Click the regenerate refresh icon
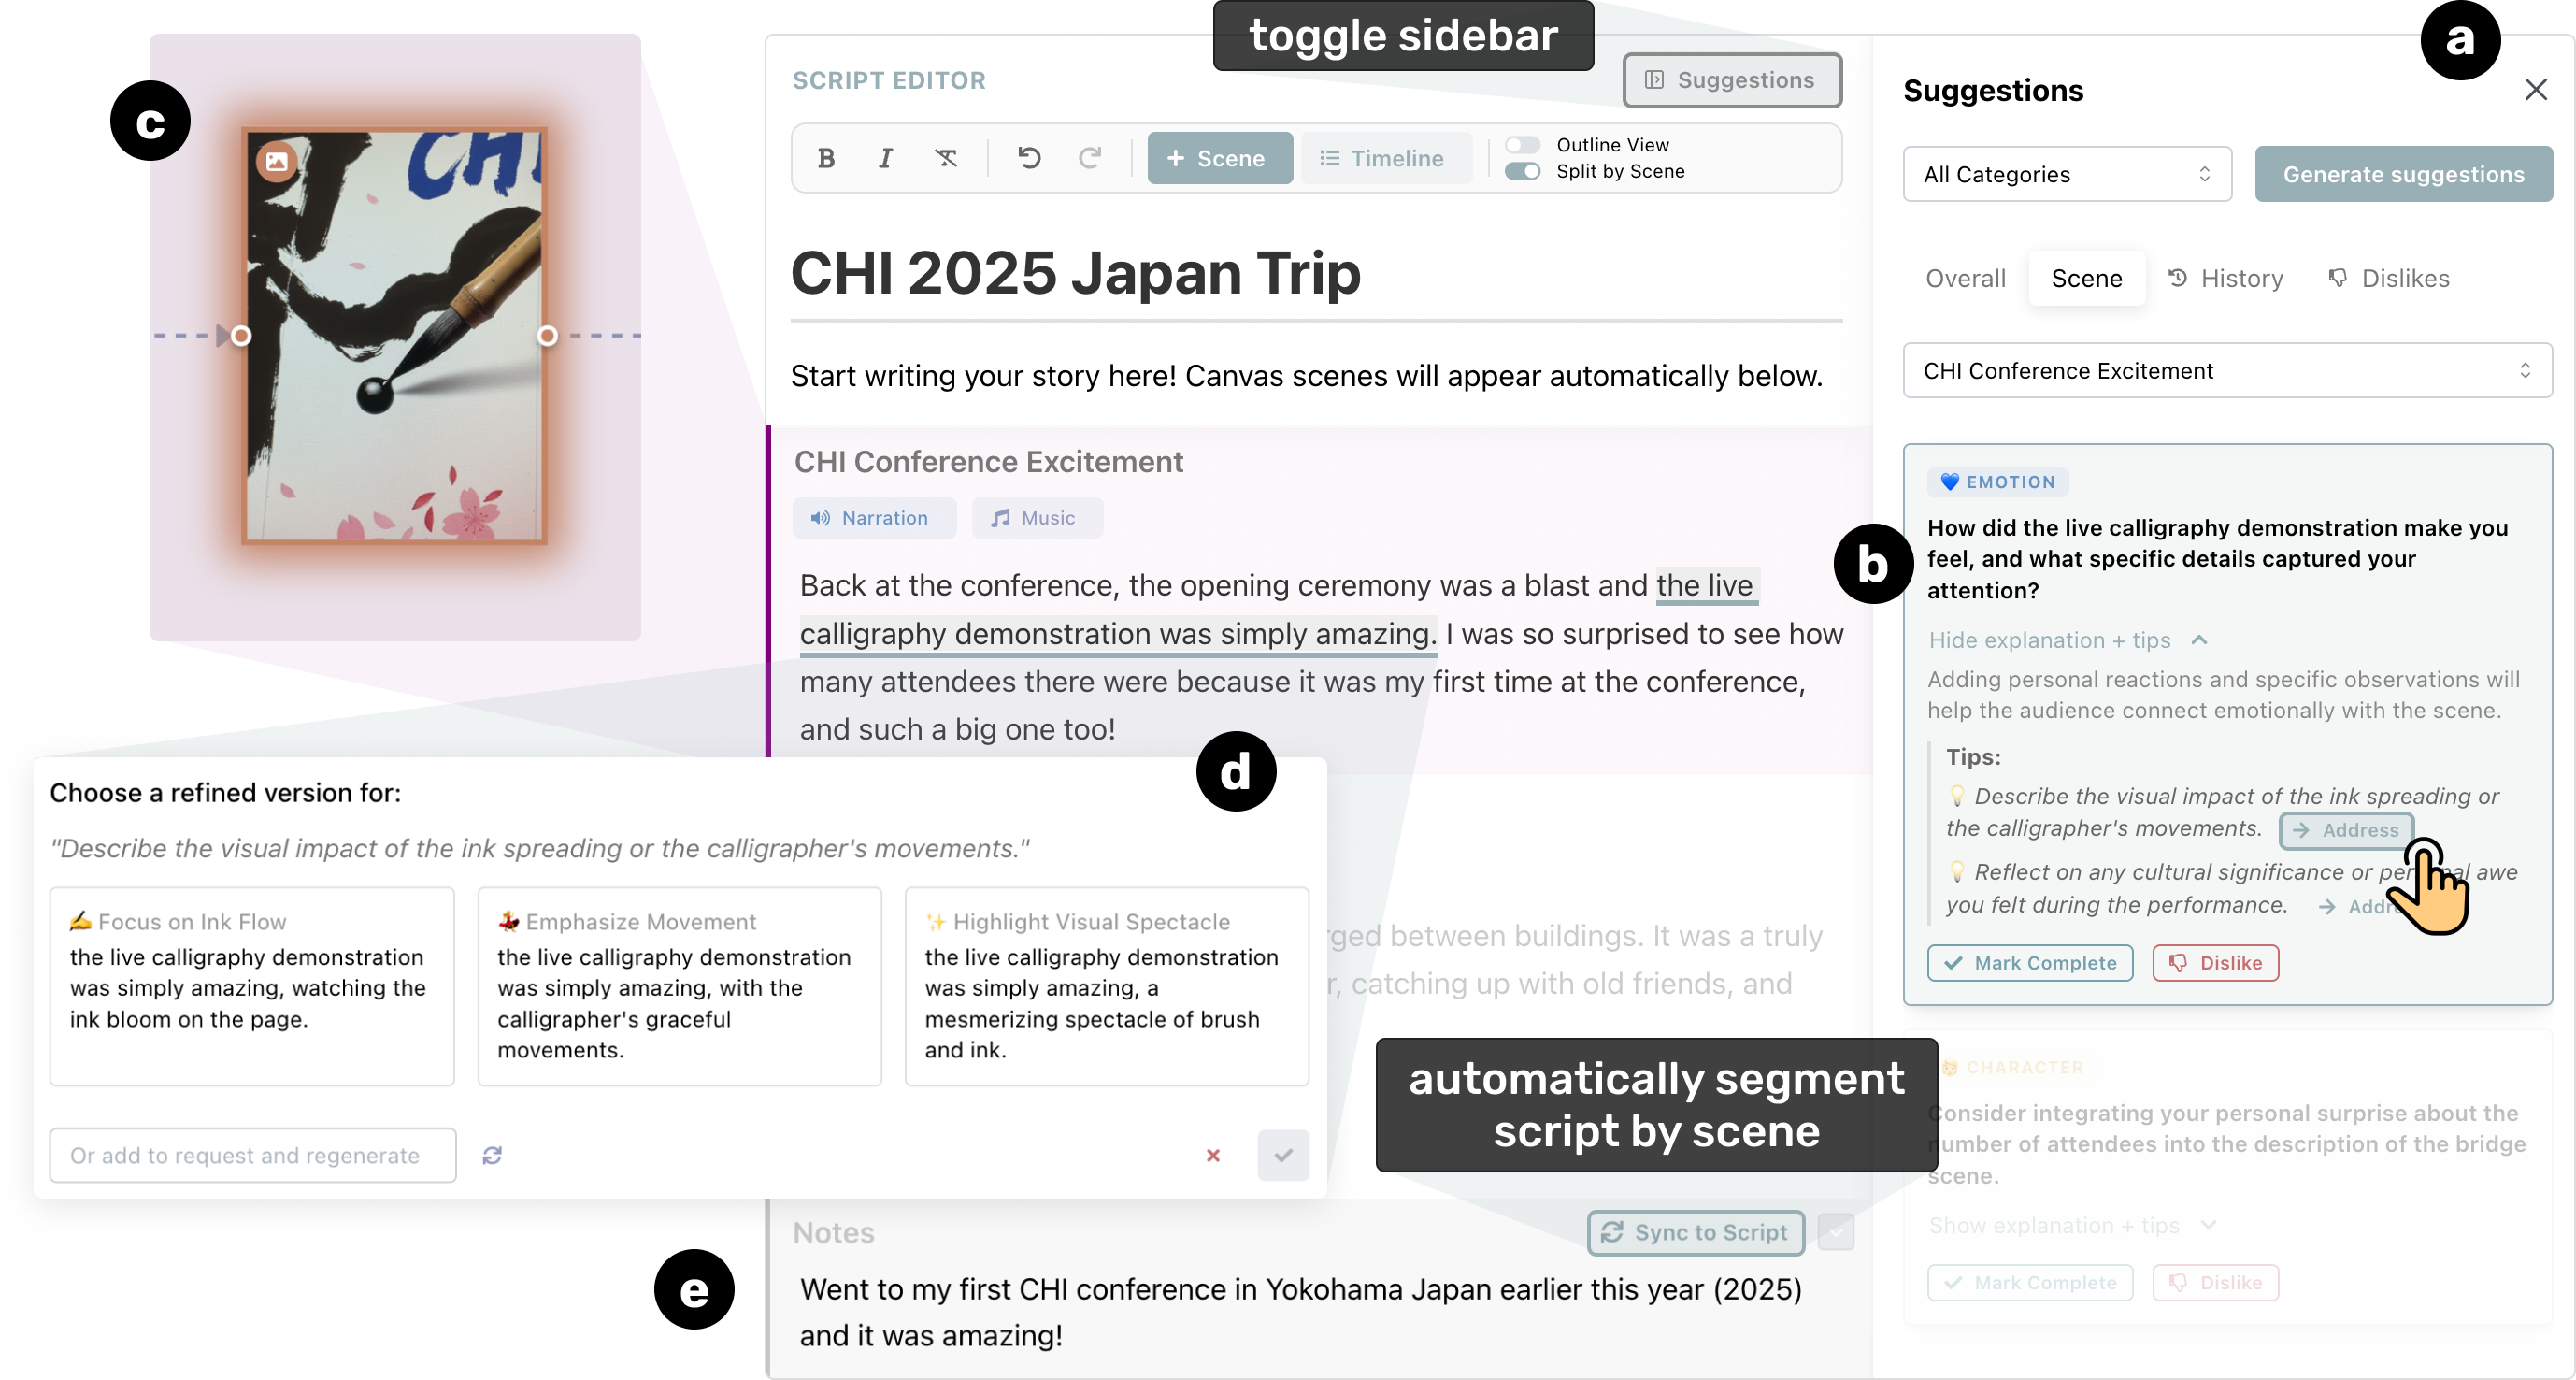Image resolution: width=2576 pixels, height=1380 pixels. tap(491, 1155)
